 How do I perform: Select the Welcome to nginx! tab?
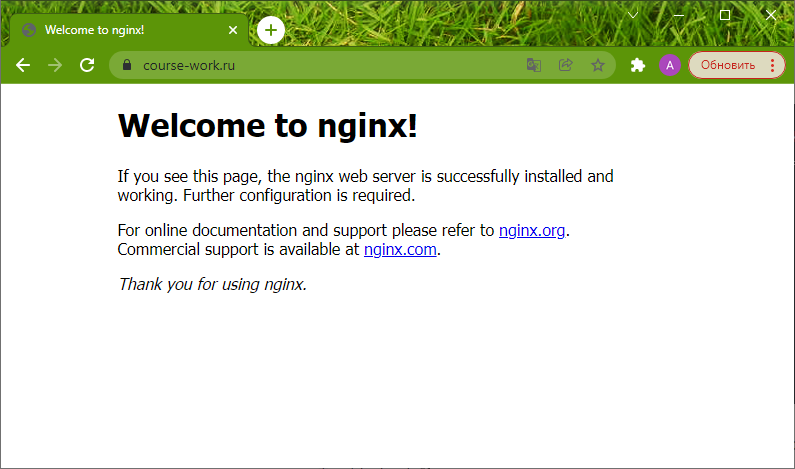click(x=129, y=30)
